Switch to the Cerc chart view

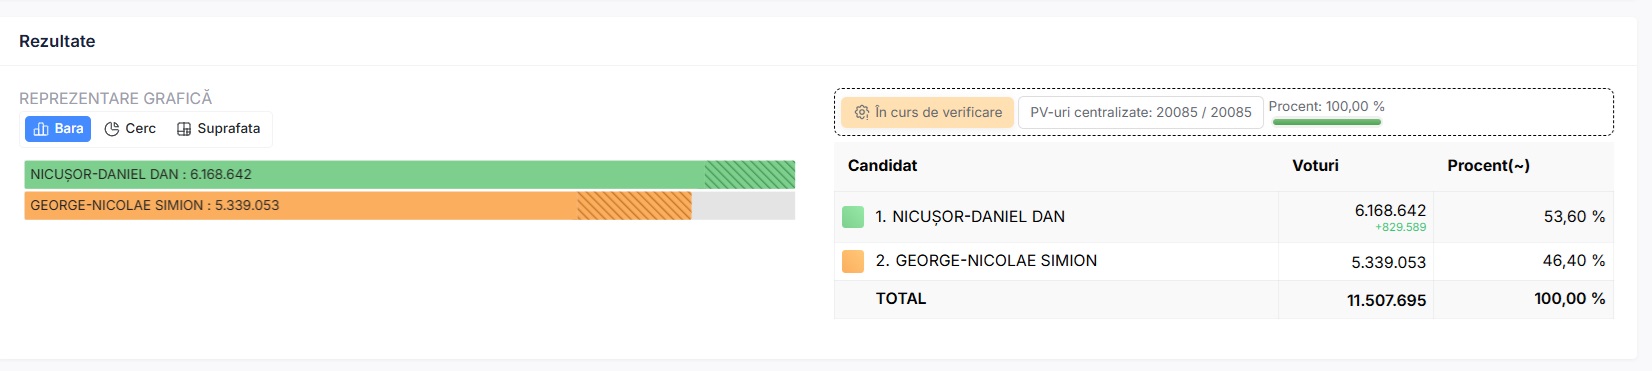[130, 129]
